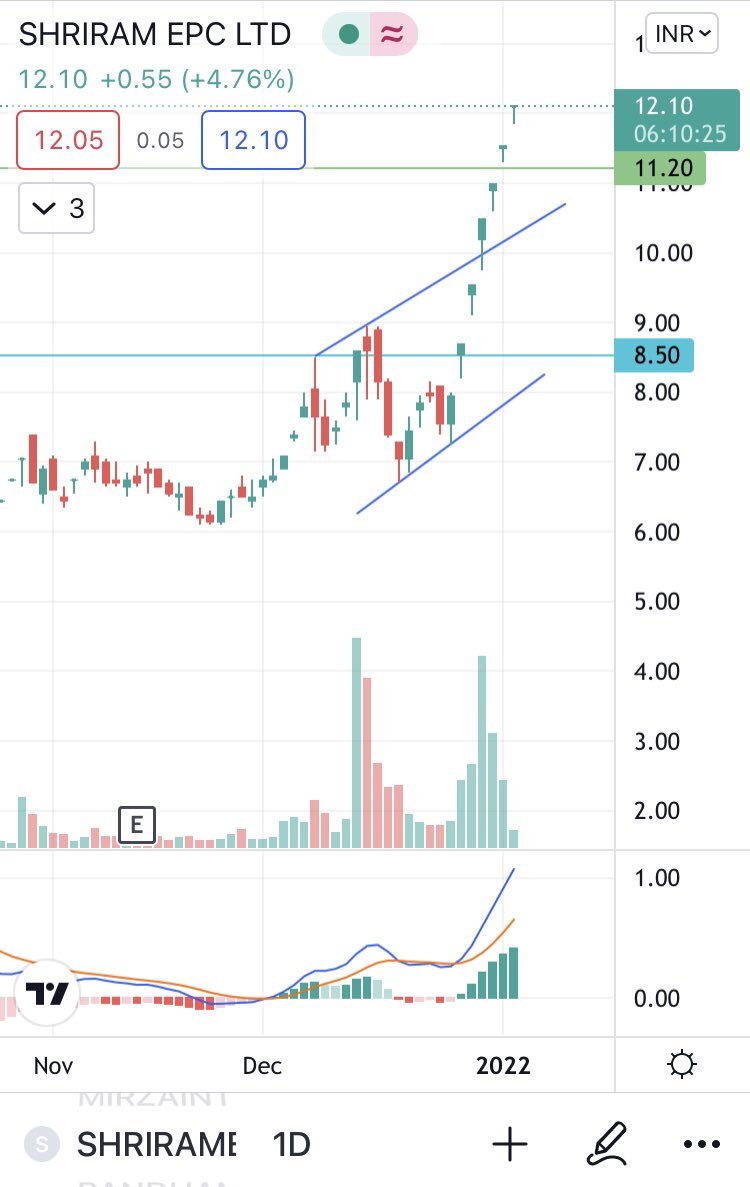Expand the indicators legend showing 3
Image resolution: width=750 pixels, height=1187 pixels.
pyautogui.click(x=57, y=208)
